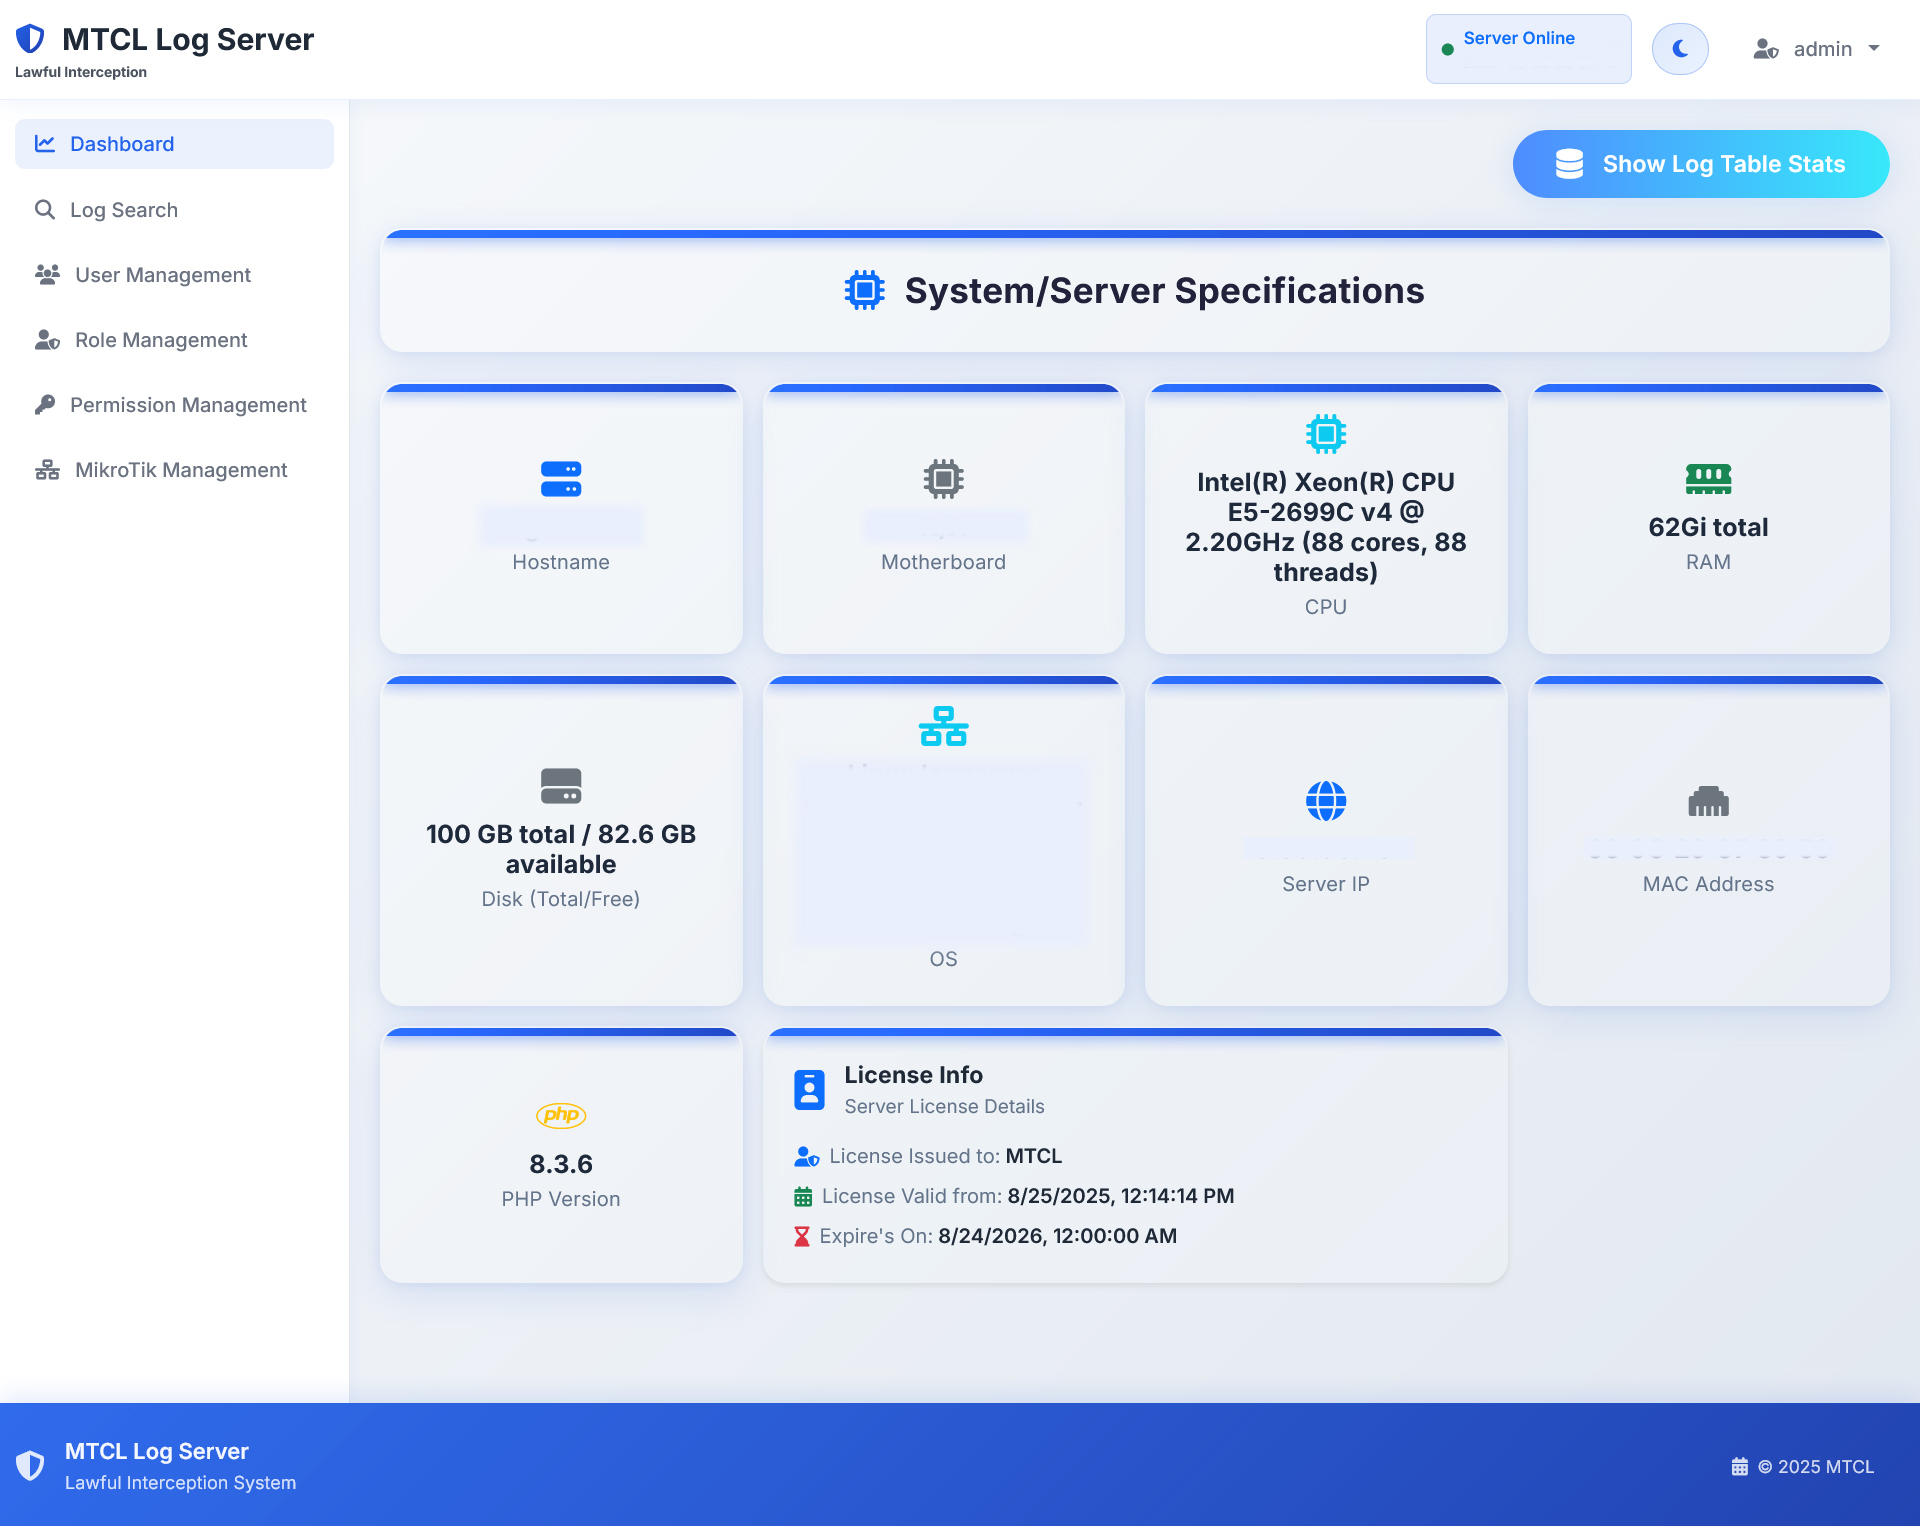Navigate to Role Management
This screenshot has width=1920, height=1526.
160,340
